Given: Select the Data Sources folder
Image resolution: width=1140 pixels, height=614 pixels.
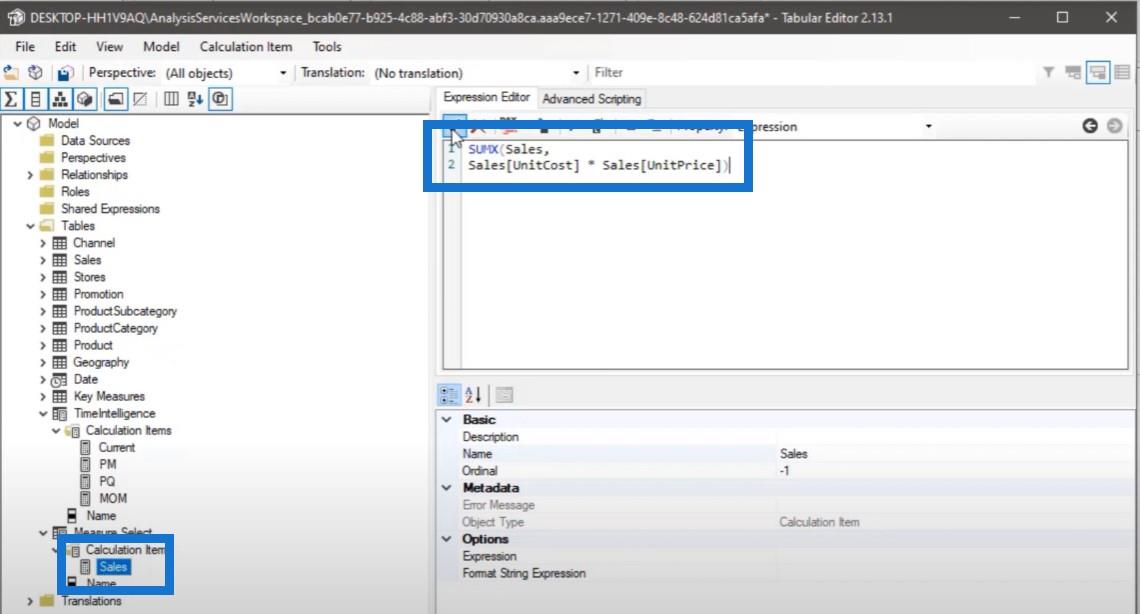Looking at the screenshot, I should 95,140.
